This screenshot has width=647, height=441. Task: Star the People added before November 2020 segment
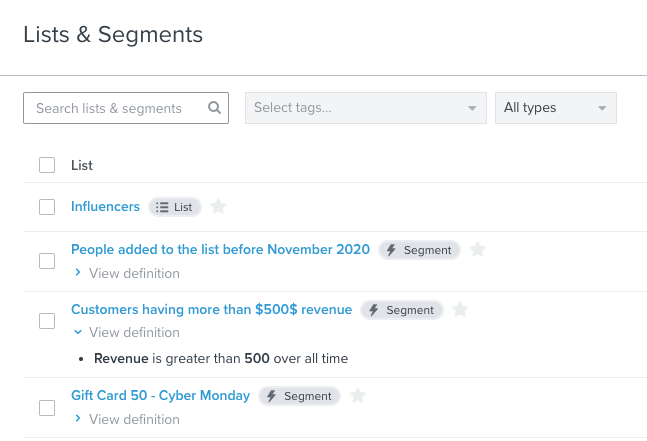[x=477, y=250]
